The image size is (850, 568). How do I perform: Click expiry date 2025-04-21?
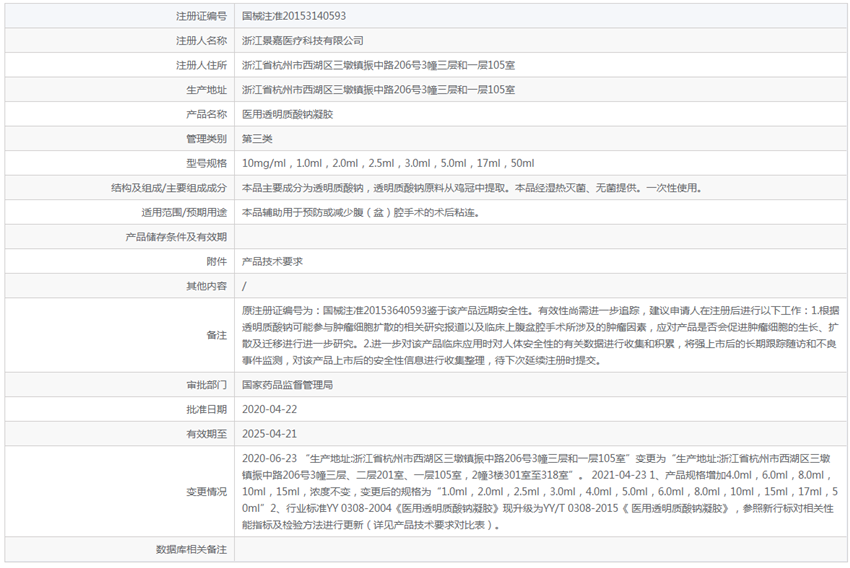point(269,434)
